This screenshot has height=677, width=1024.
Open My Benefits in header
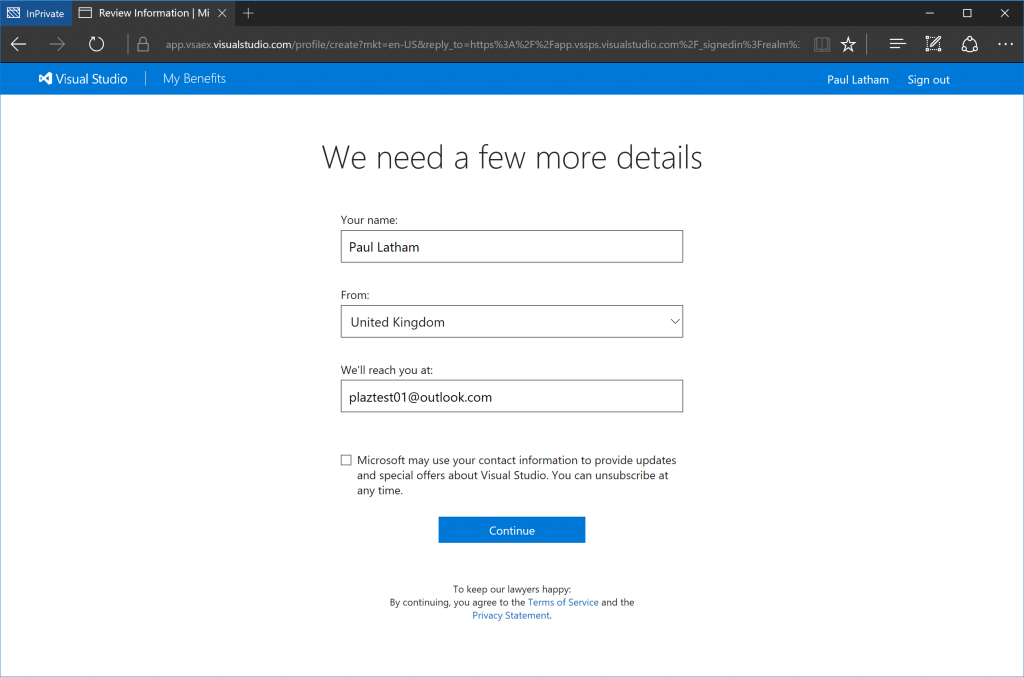tap(194, 78)
